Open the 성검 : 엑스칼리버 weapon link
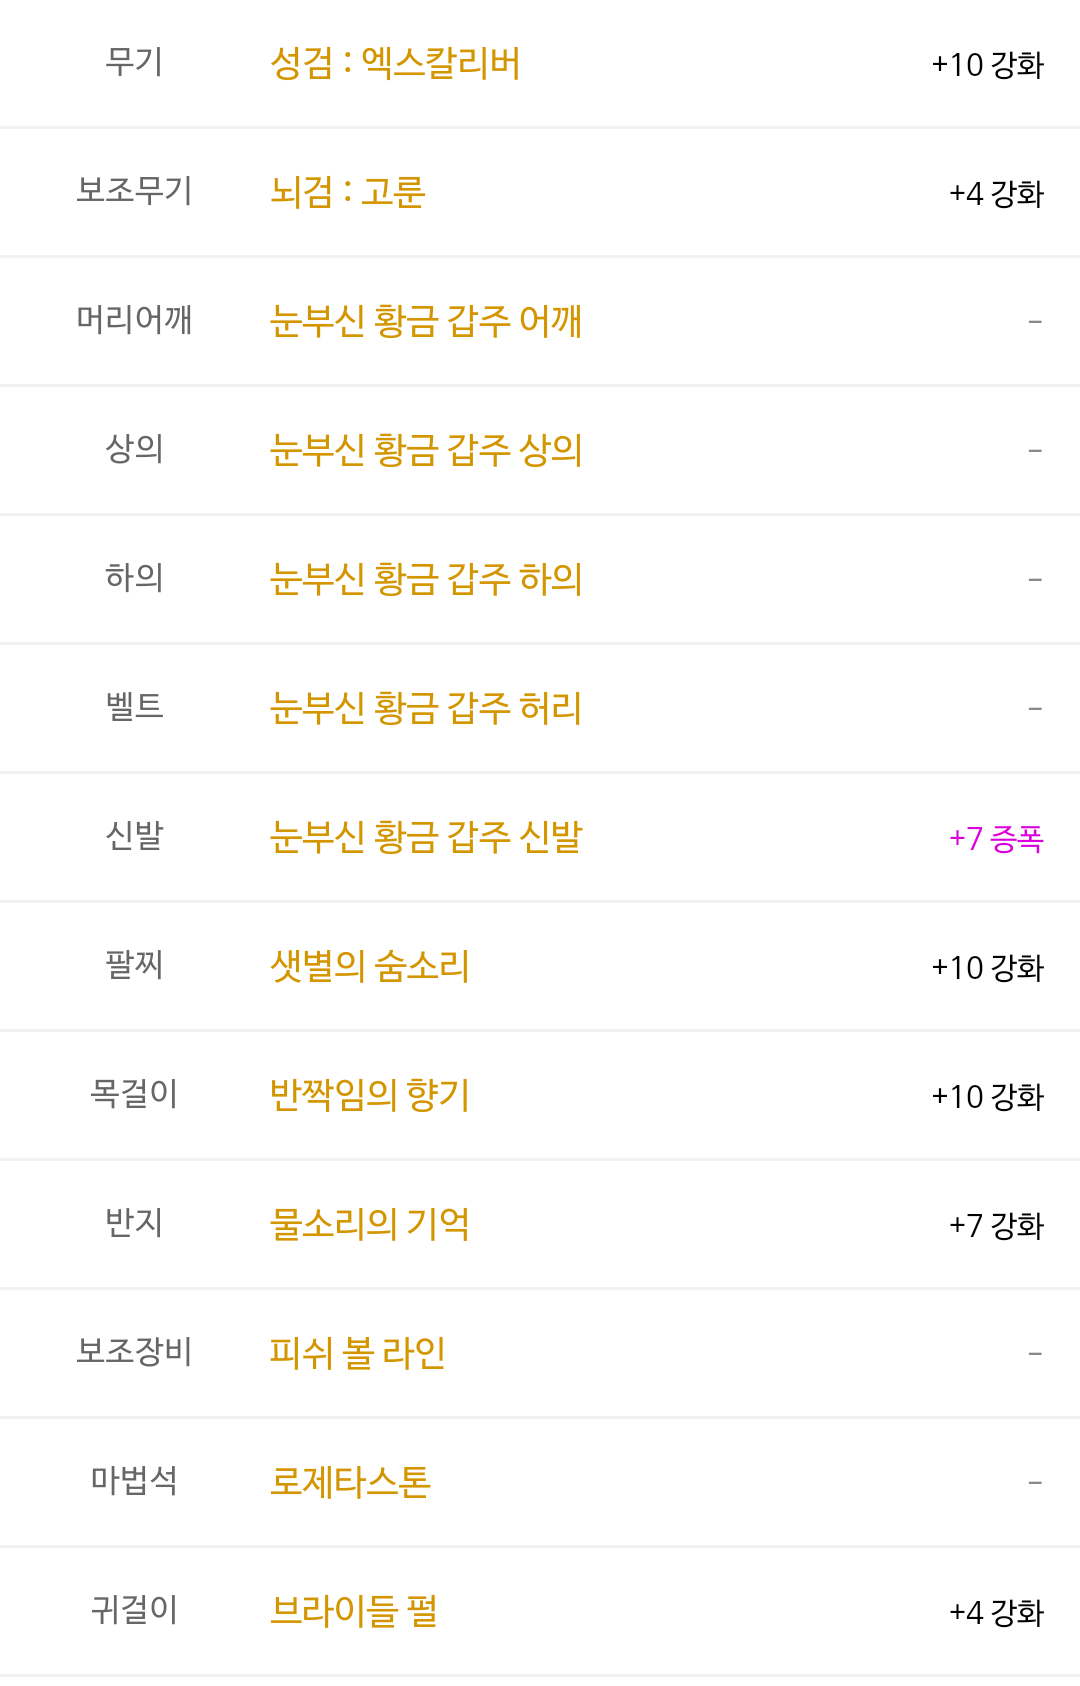1080x1686 pixels. click(395, 64)
